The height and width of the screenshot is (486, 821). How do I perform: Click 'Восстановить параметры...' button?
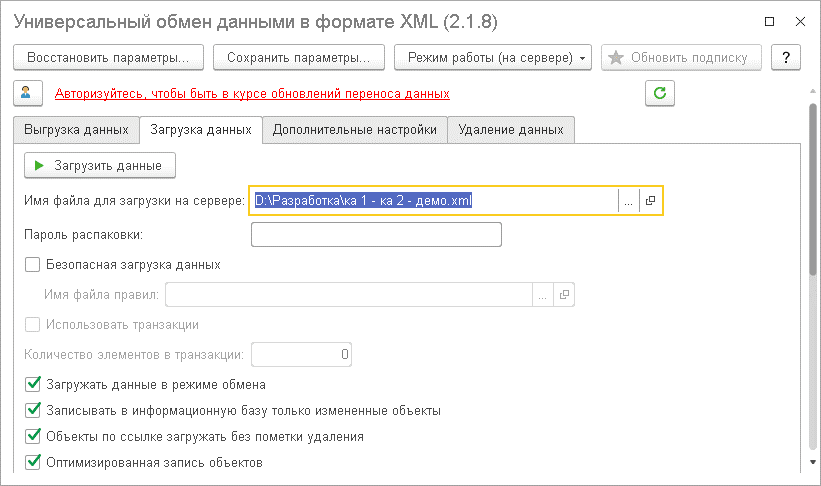click(x=108, y=57)
